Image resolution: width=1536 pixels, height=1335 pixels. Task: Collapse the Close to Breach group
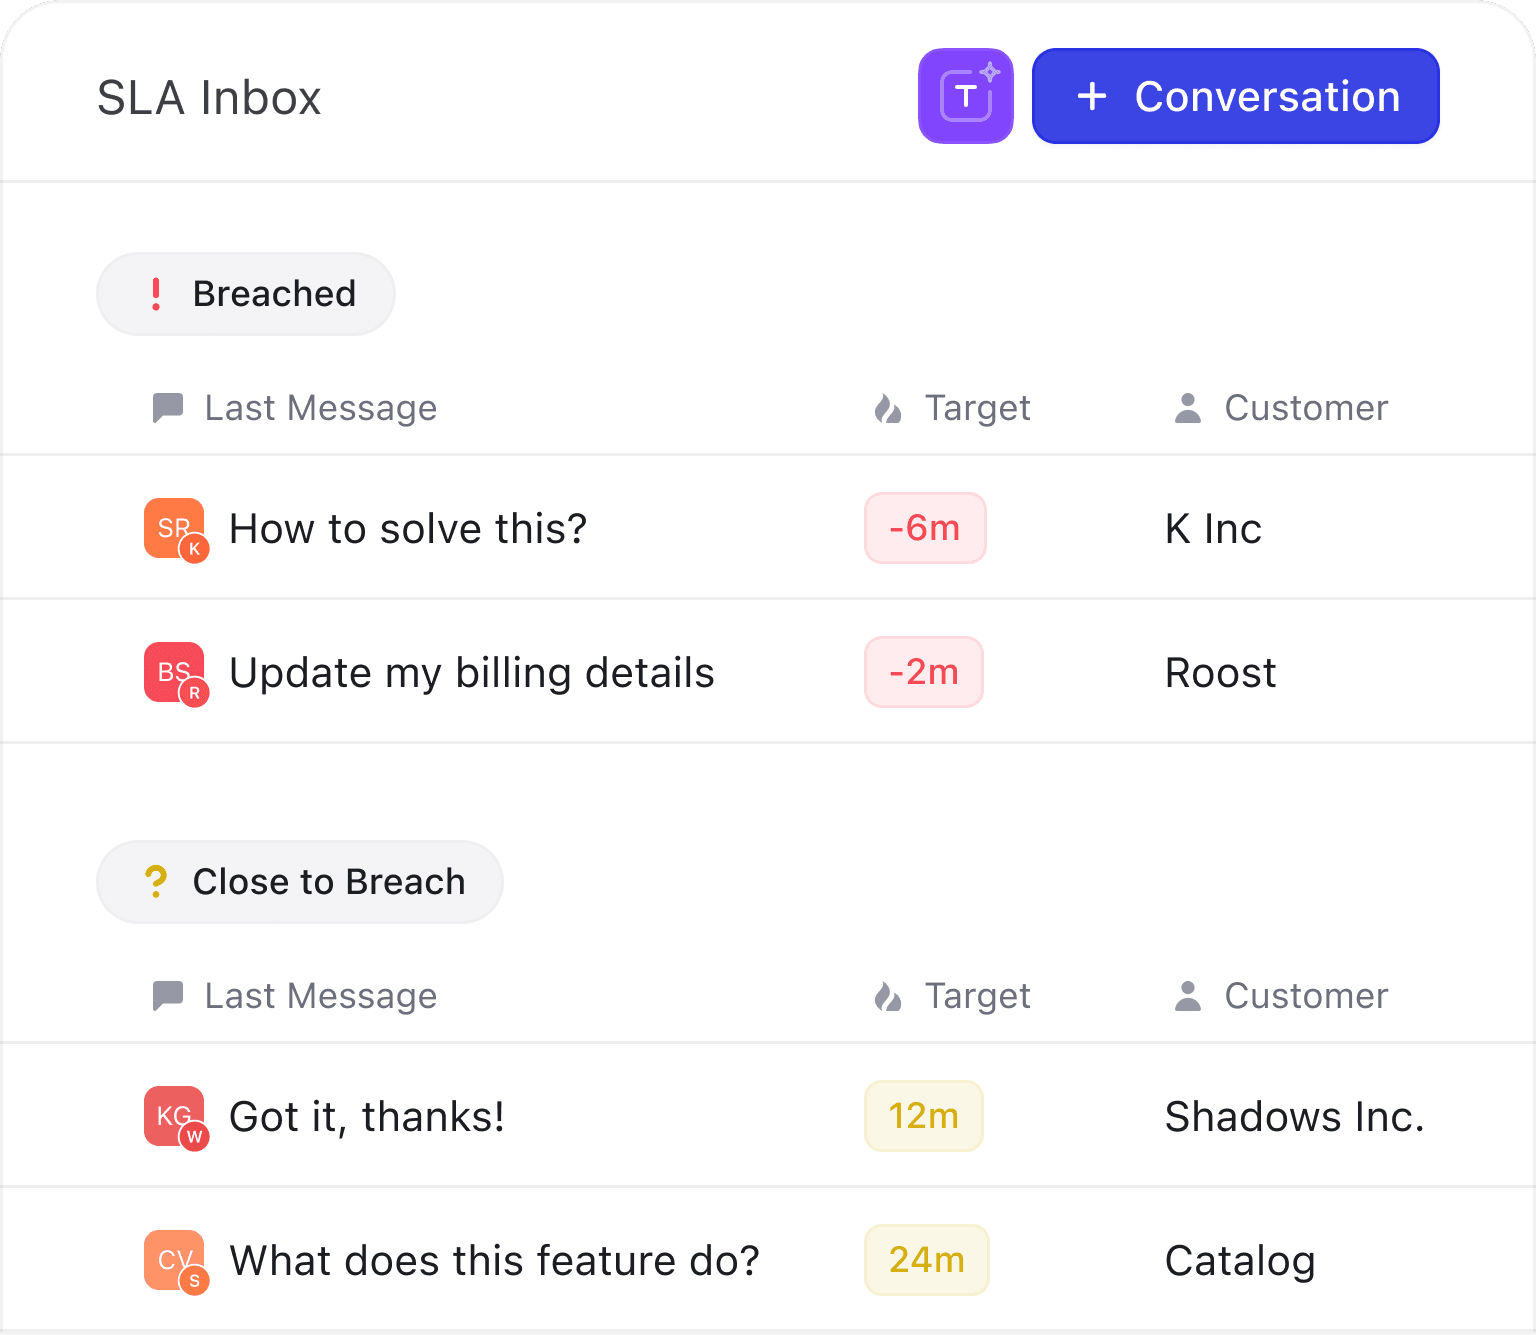tap(300, 882)
